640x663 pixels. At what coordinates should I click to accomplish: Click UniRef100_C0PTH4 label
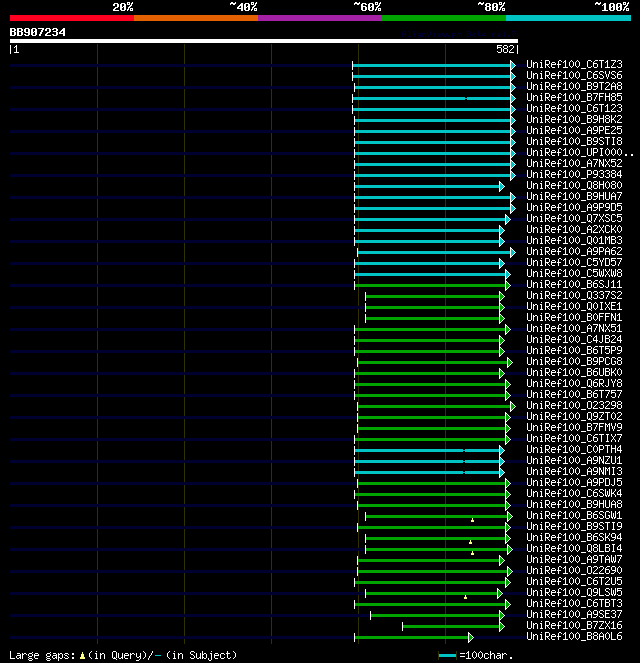click(574, 449)
